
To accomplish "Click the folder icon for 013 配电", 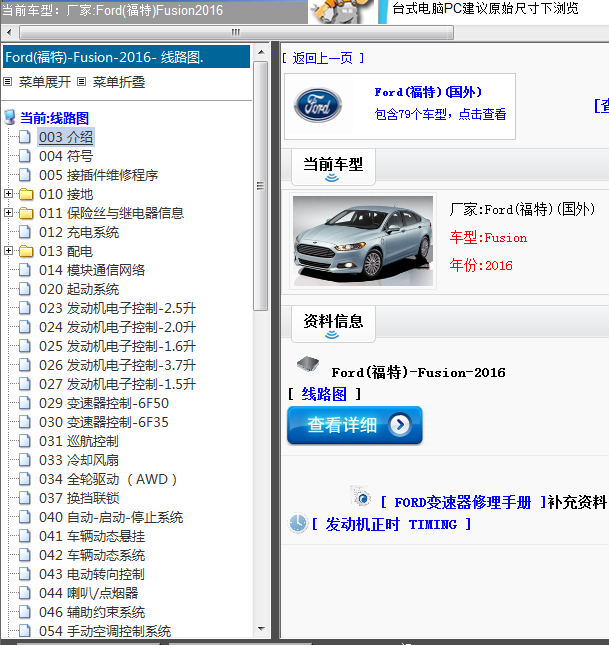I will (26, 251).
